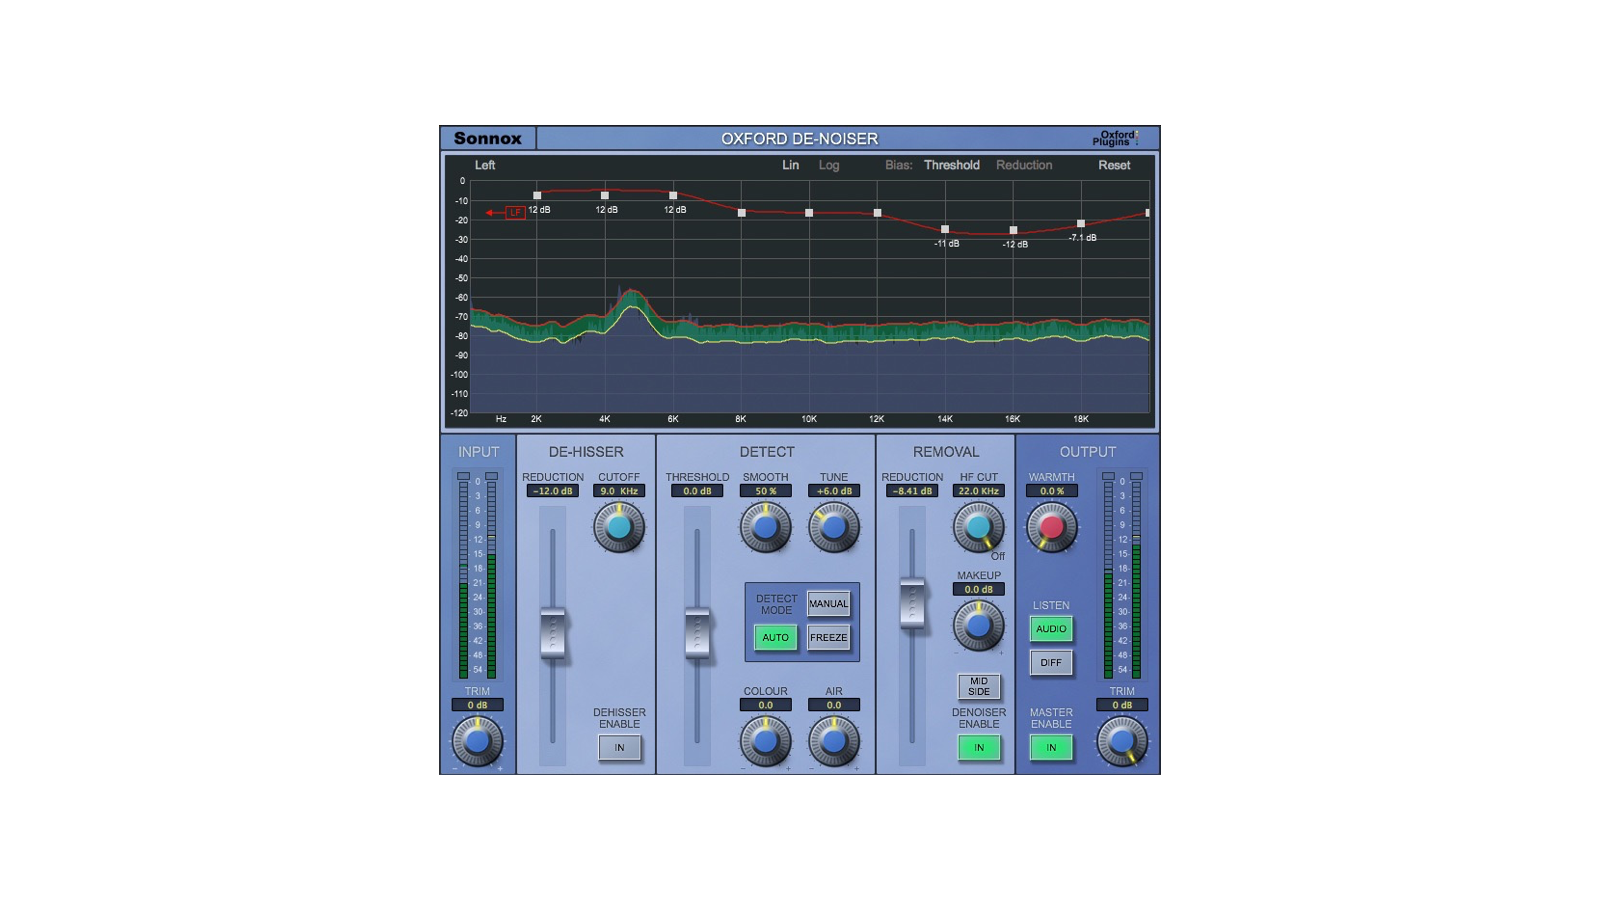Set listen mode to DIFF

[x=1051, y=662]
